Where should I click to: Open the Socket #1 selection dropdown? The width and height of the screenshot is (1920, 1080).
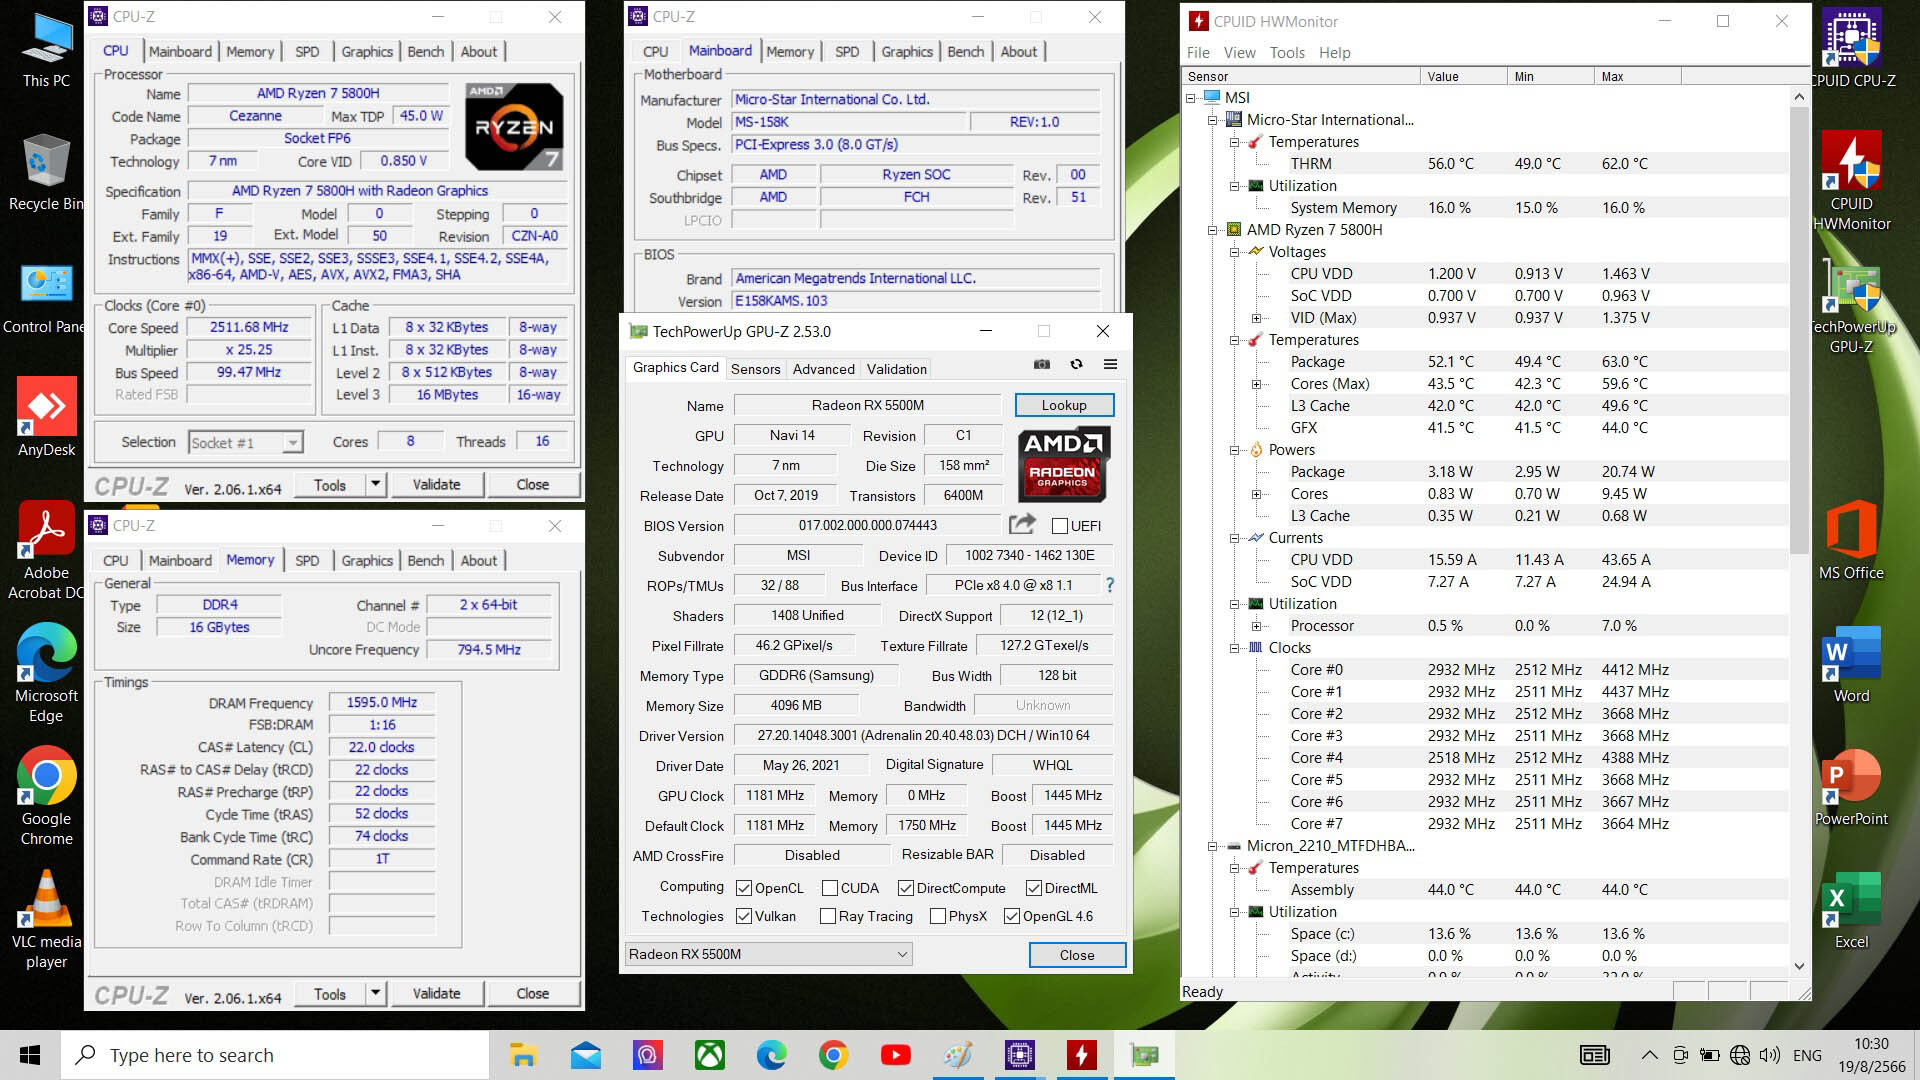click(244, 442)
